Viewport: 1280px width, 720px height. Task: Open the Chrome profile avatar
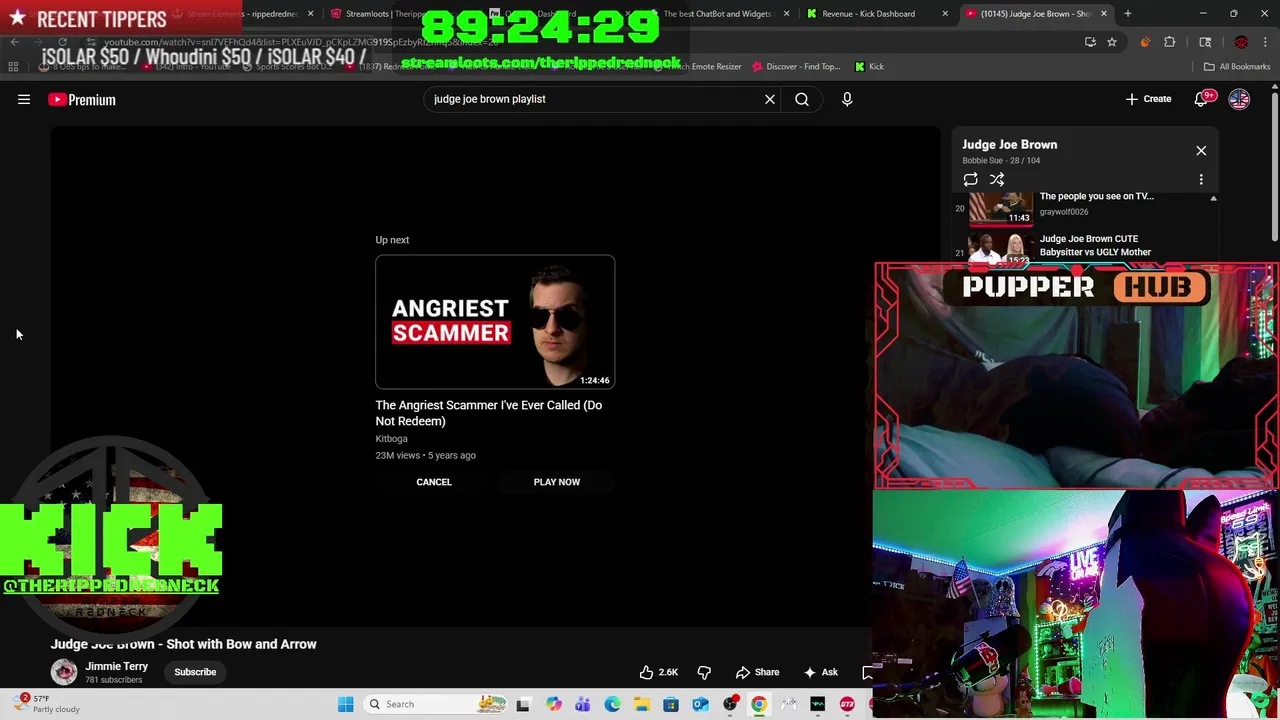click(x=1241, y=42)
